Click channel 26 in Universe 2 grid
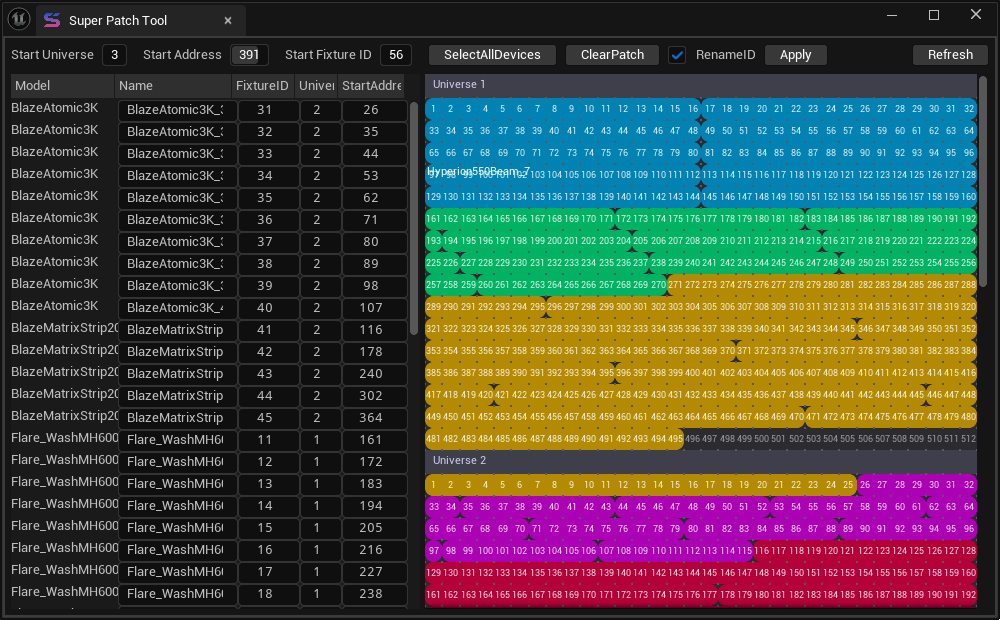Screen dimensions: 1000x620 pyautogui.click(x=865, y=485)
